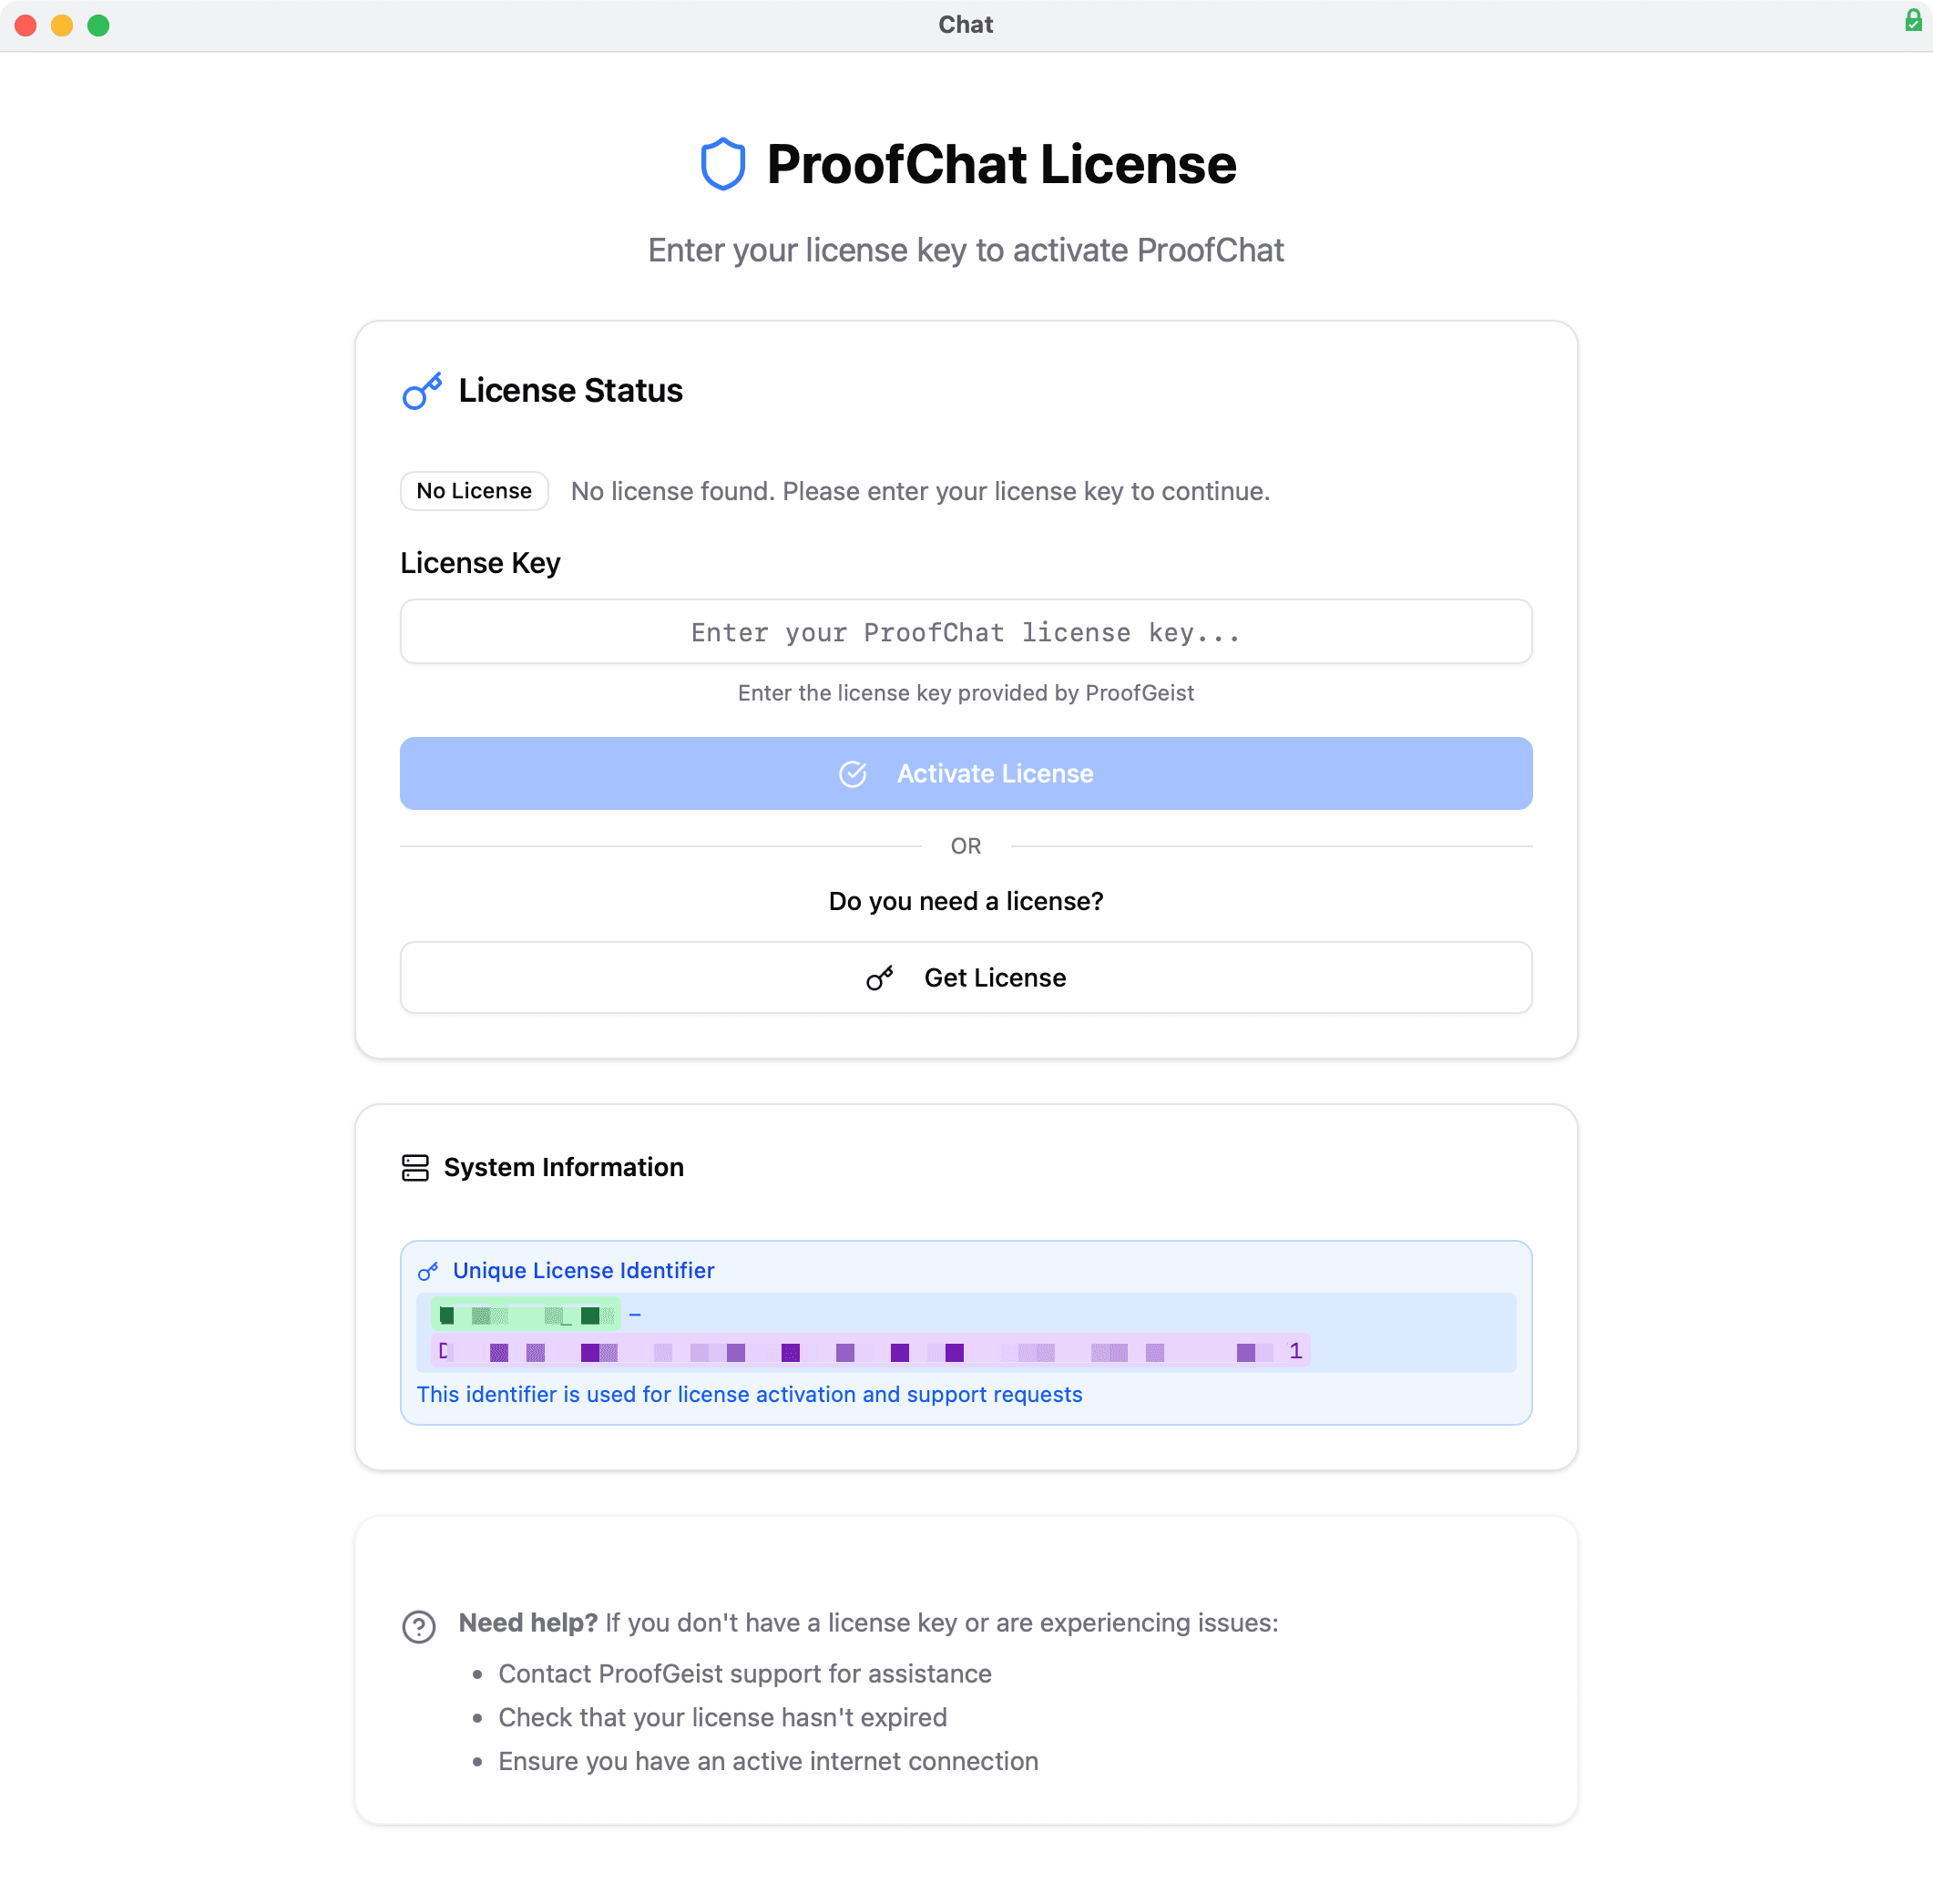1933x1904 pixels.
Task: Click the blue shield icon beside ProofChat License
Action: tap(722, 164)
